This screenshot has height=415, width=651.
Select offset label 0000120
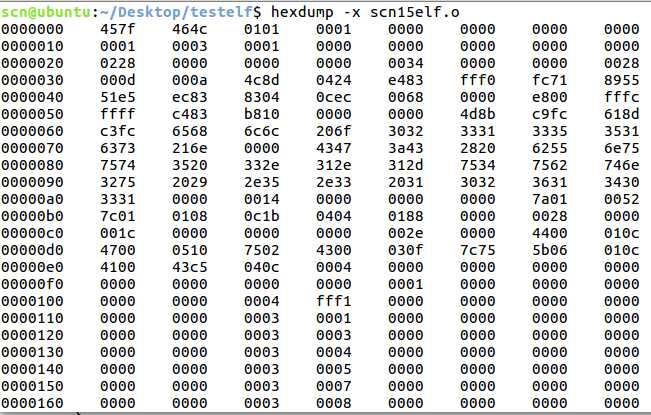point(32,335)
